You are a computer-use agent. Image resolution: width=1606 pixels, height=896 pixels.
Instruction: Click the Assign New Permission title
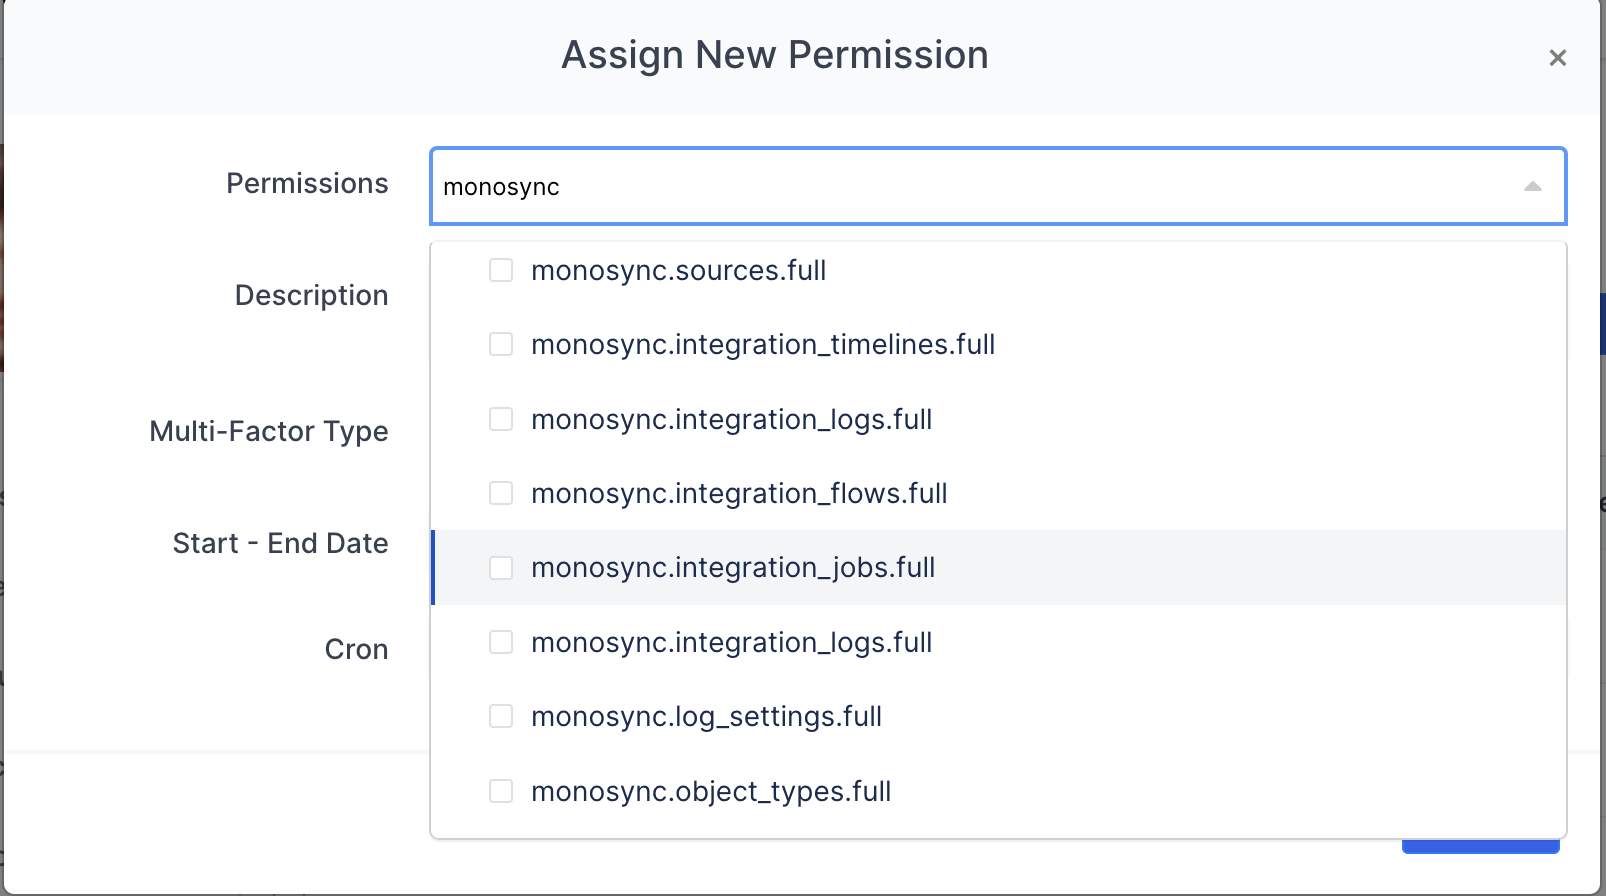(x=774, y=55)
